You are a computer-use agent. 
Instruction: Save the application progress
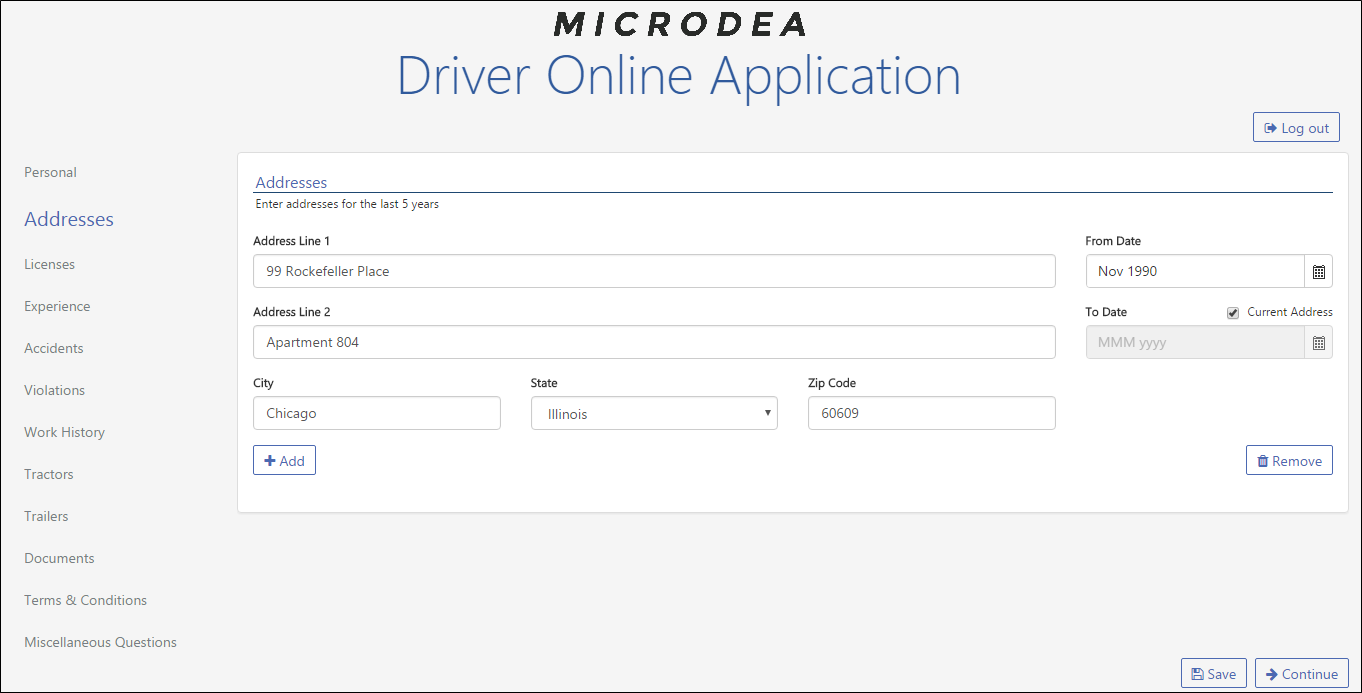(x=1214, y=673)
